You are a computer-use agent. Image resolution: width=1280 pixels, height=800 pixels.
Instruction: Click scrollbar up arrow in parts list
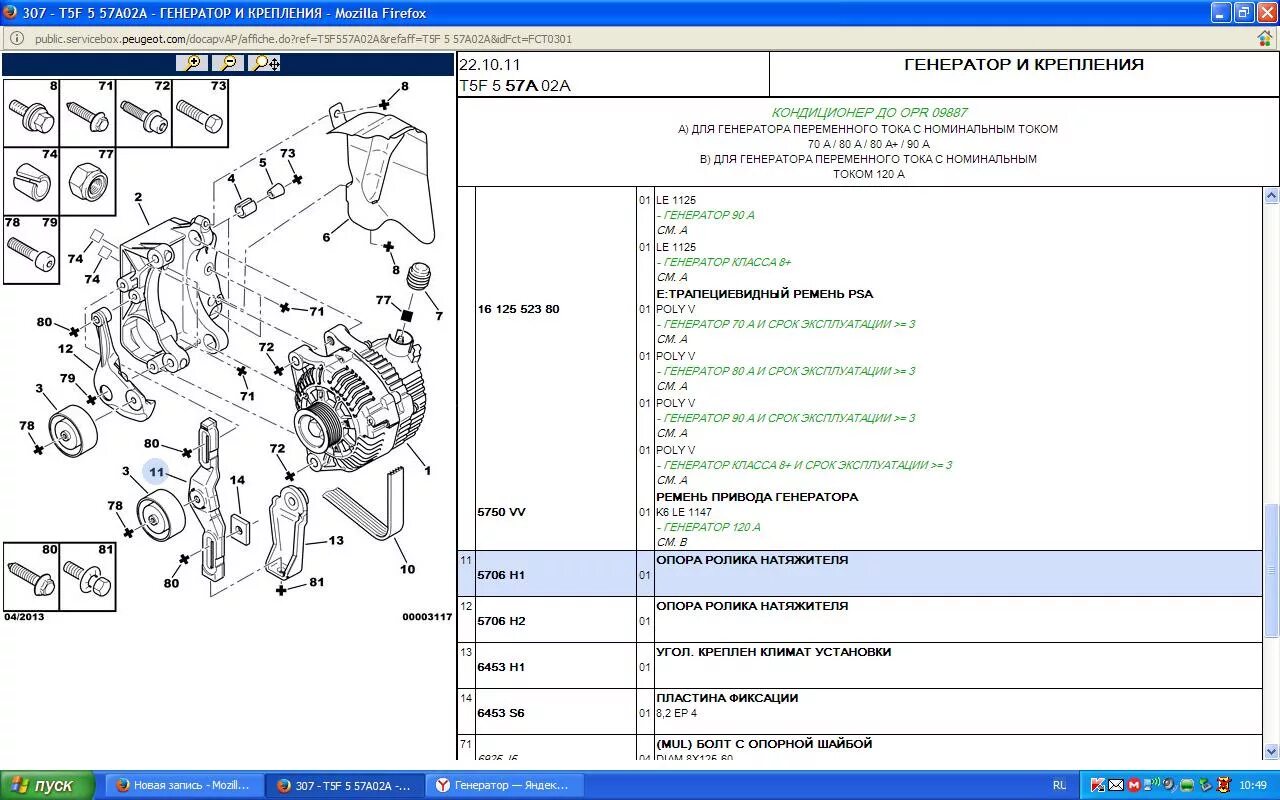pos(1271,196)
